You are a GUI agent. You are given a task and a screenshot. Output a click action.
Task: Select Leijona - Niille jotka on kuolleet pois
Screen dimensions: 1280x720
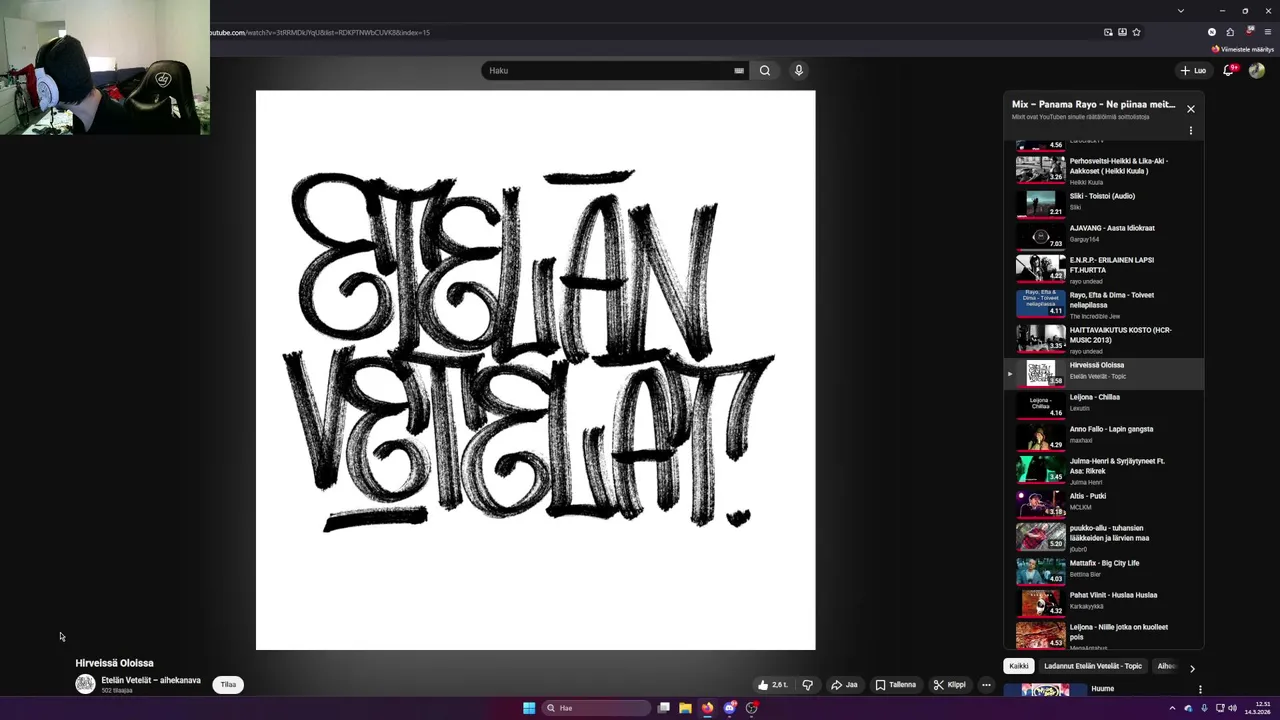tap(1105, 636)
